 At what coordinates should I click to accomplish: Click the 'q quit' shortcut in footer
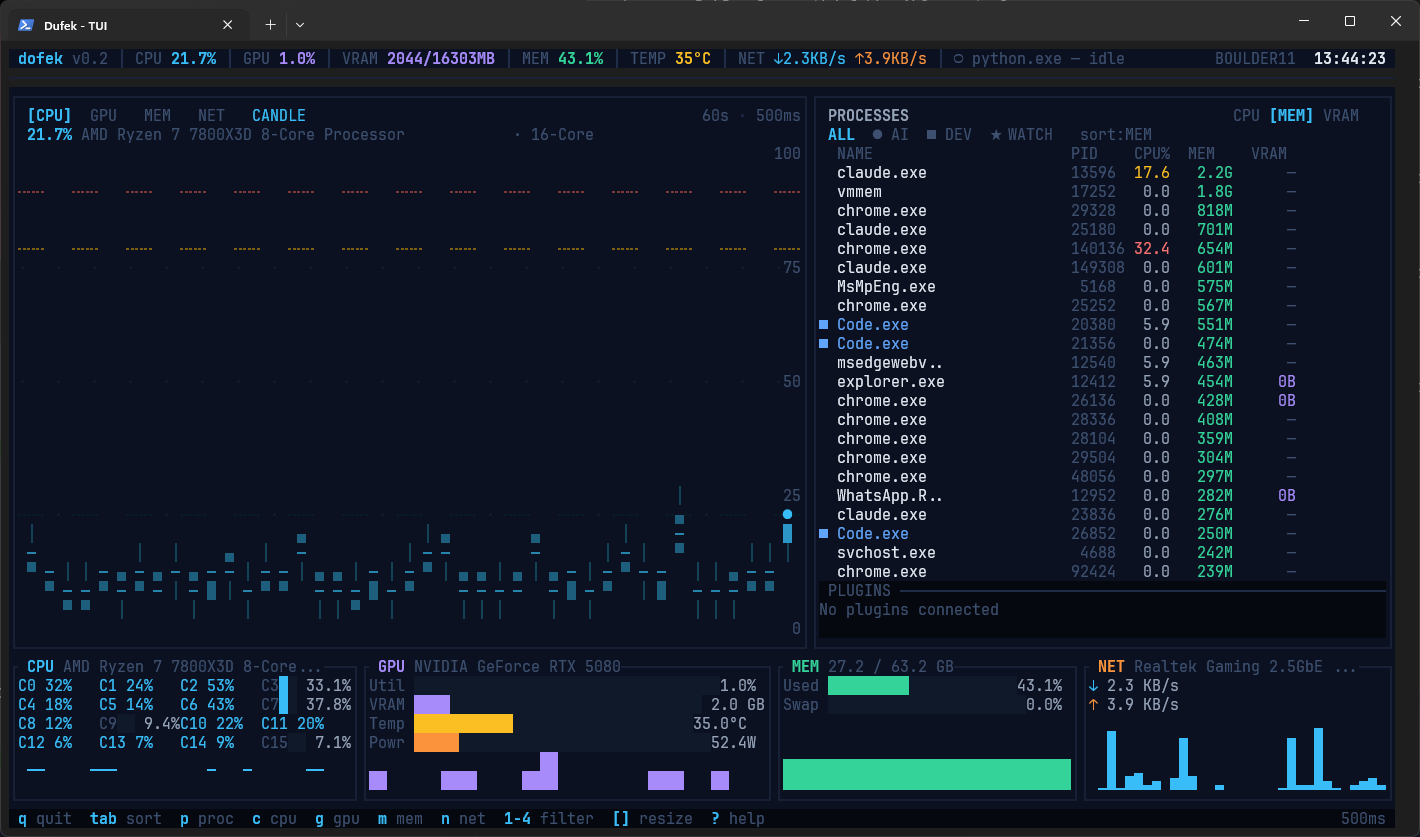pyautogui.click(x=45, y=819)
